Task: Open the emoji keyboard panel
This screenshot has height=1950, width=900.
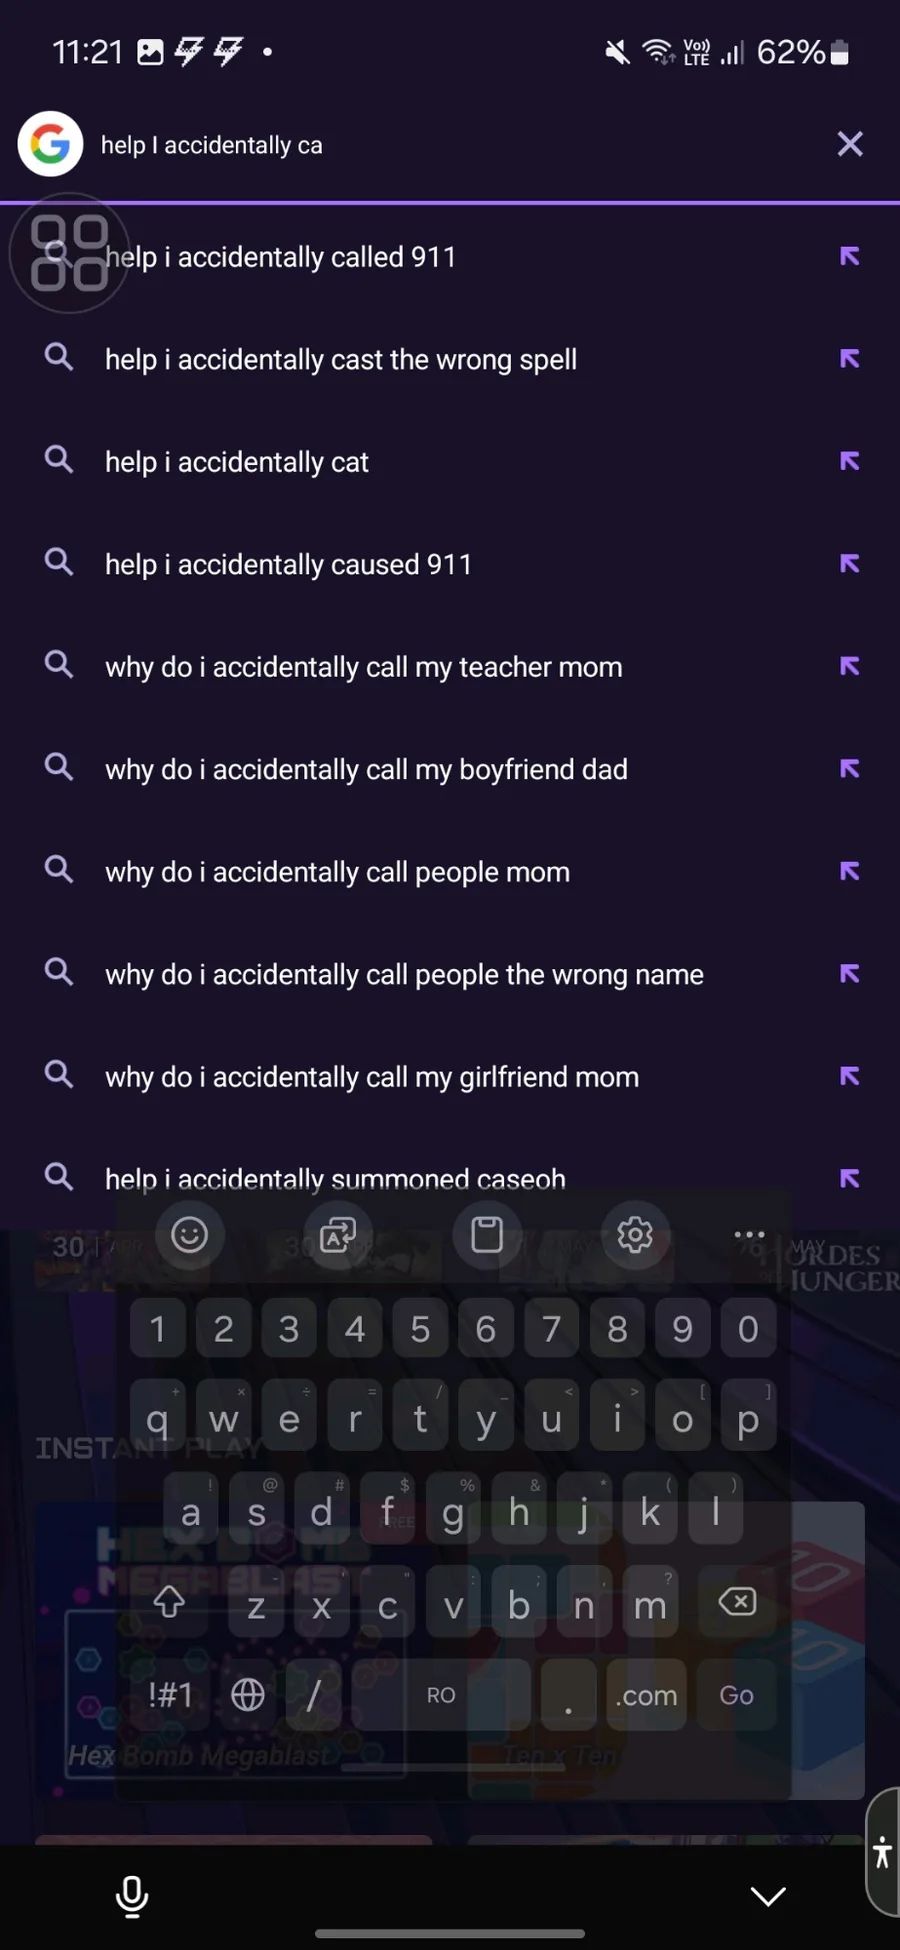Action: 189,1234
